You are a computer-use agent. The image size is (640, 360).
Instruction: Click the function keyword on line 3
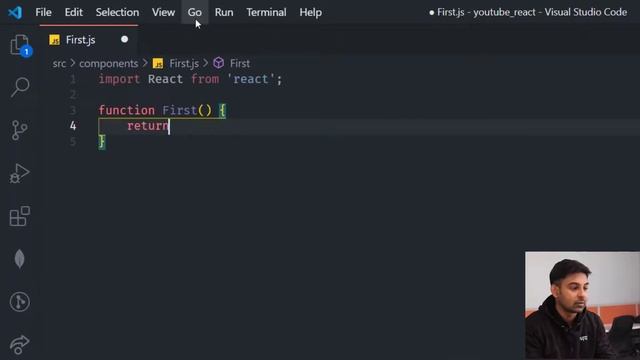coord(127,110)
